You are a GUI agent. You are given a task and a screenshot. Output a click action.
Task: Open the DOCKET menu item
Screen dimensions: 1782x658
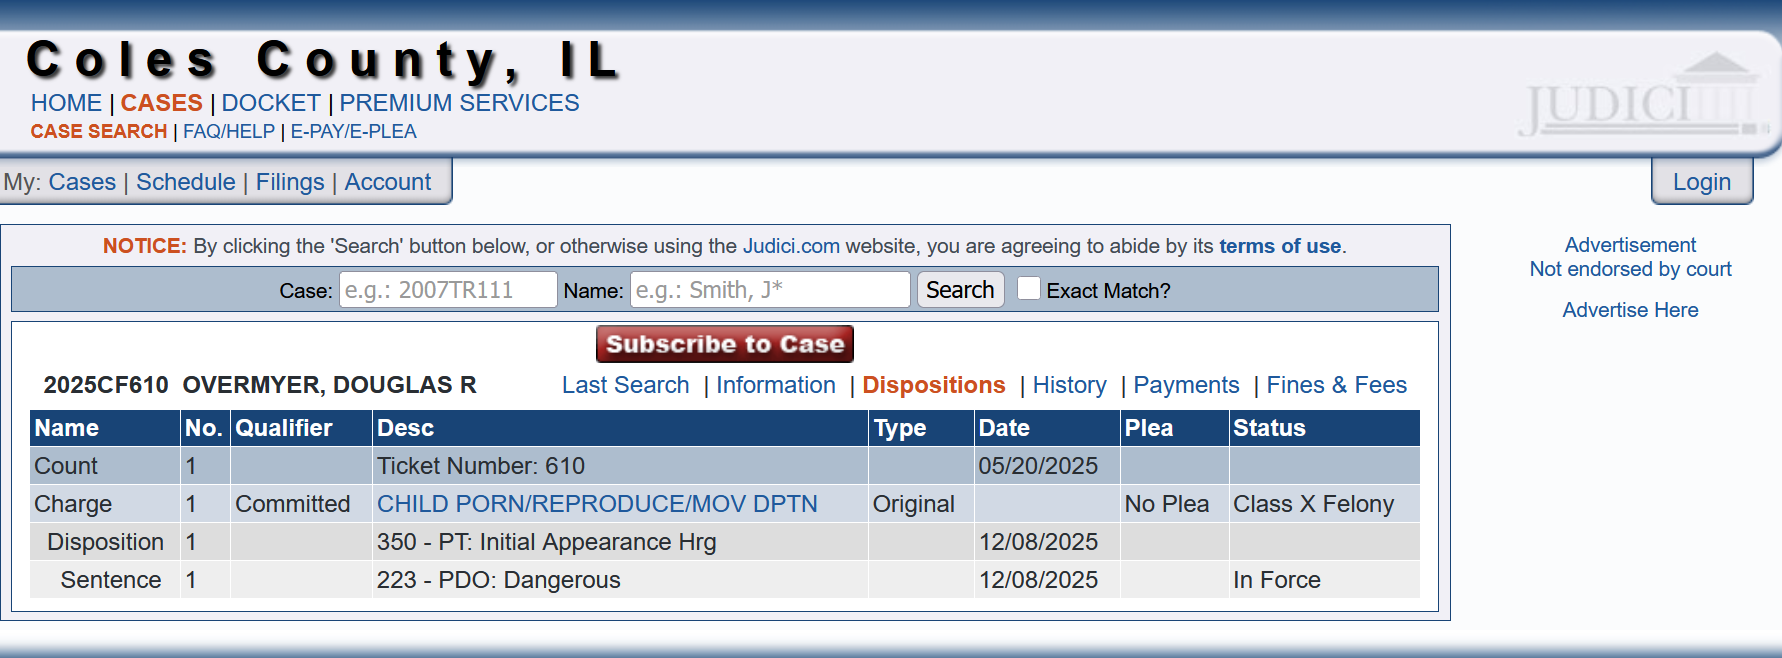(x=271, y=103)
